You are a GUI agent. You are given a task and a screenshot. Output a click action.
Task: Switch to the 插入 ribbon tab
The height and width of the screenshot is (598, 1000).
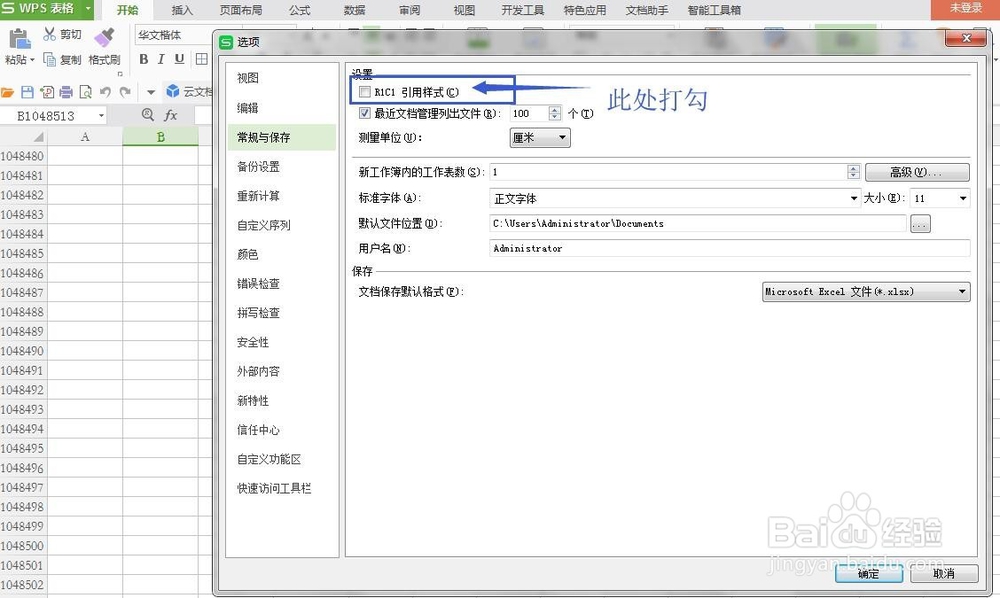click(x=180, y=11)
